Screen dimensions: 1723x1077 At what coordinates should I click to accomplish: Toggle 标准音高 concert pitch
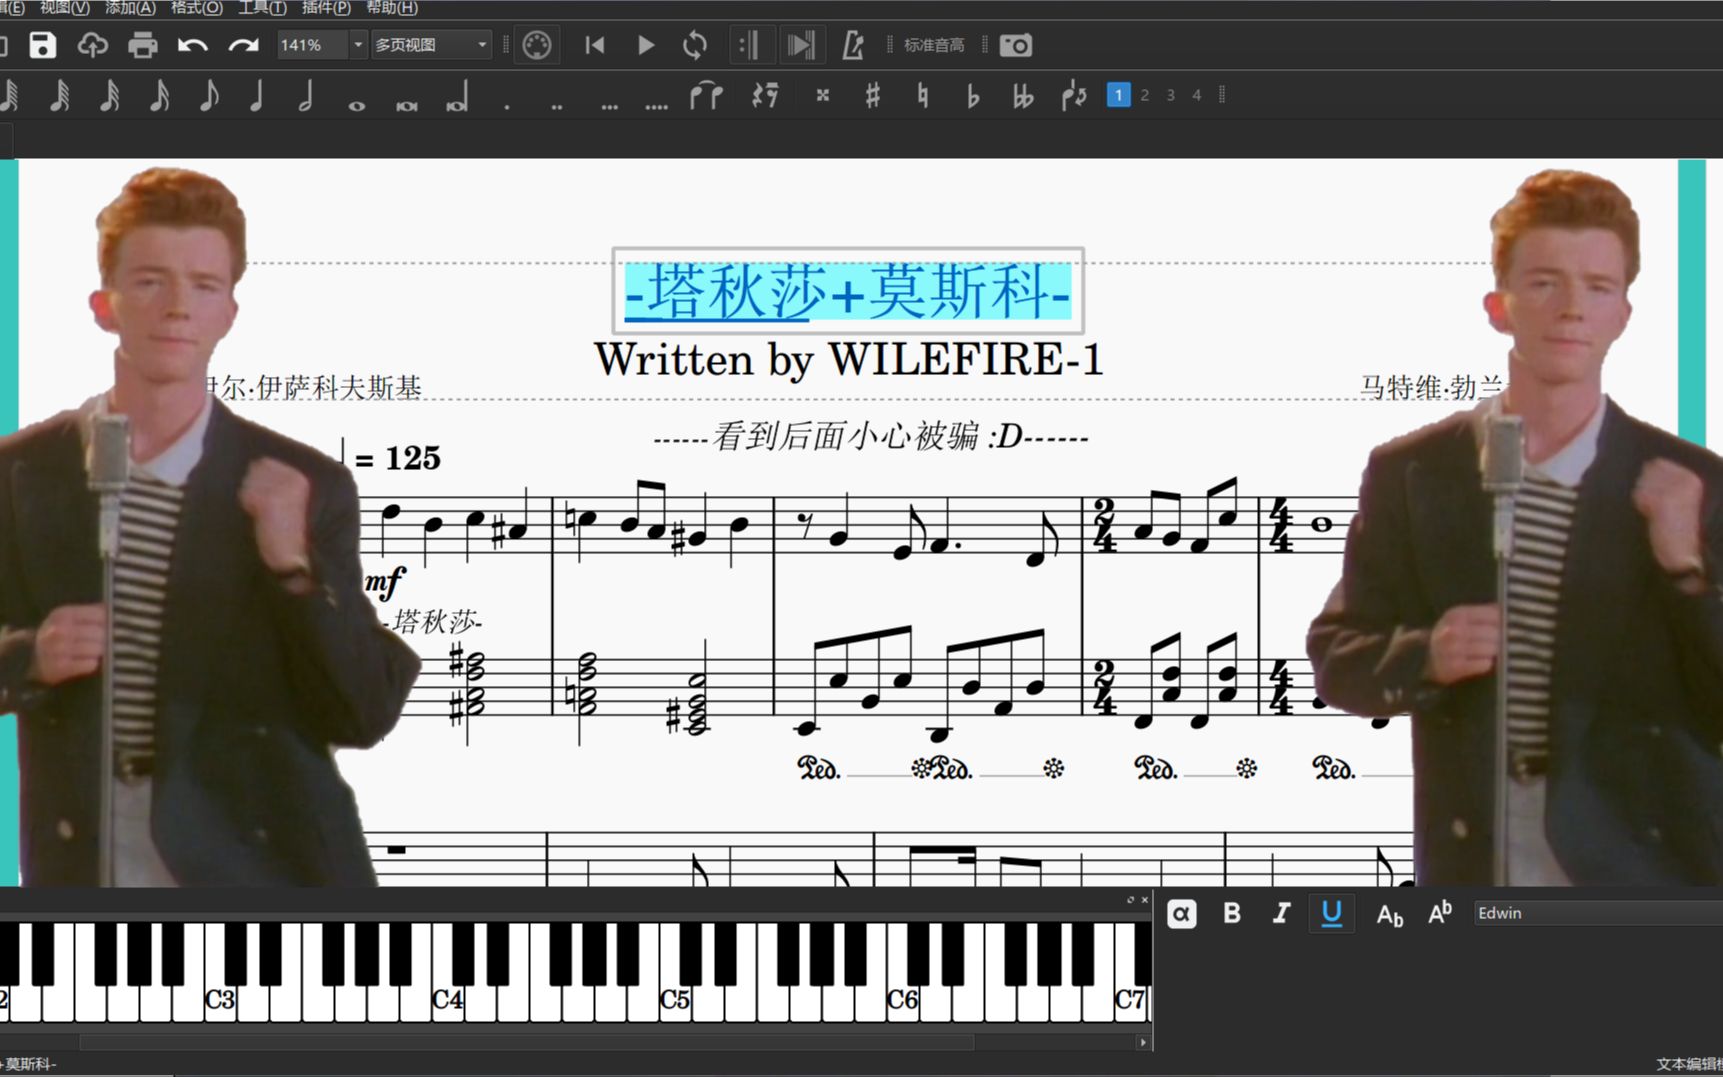[934, 45]
